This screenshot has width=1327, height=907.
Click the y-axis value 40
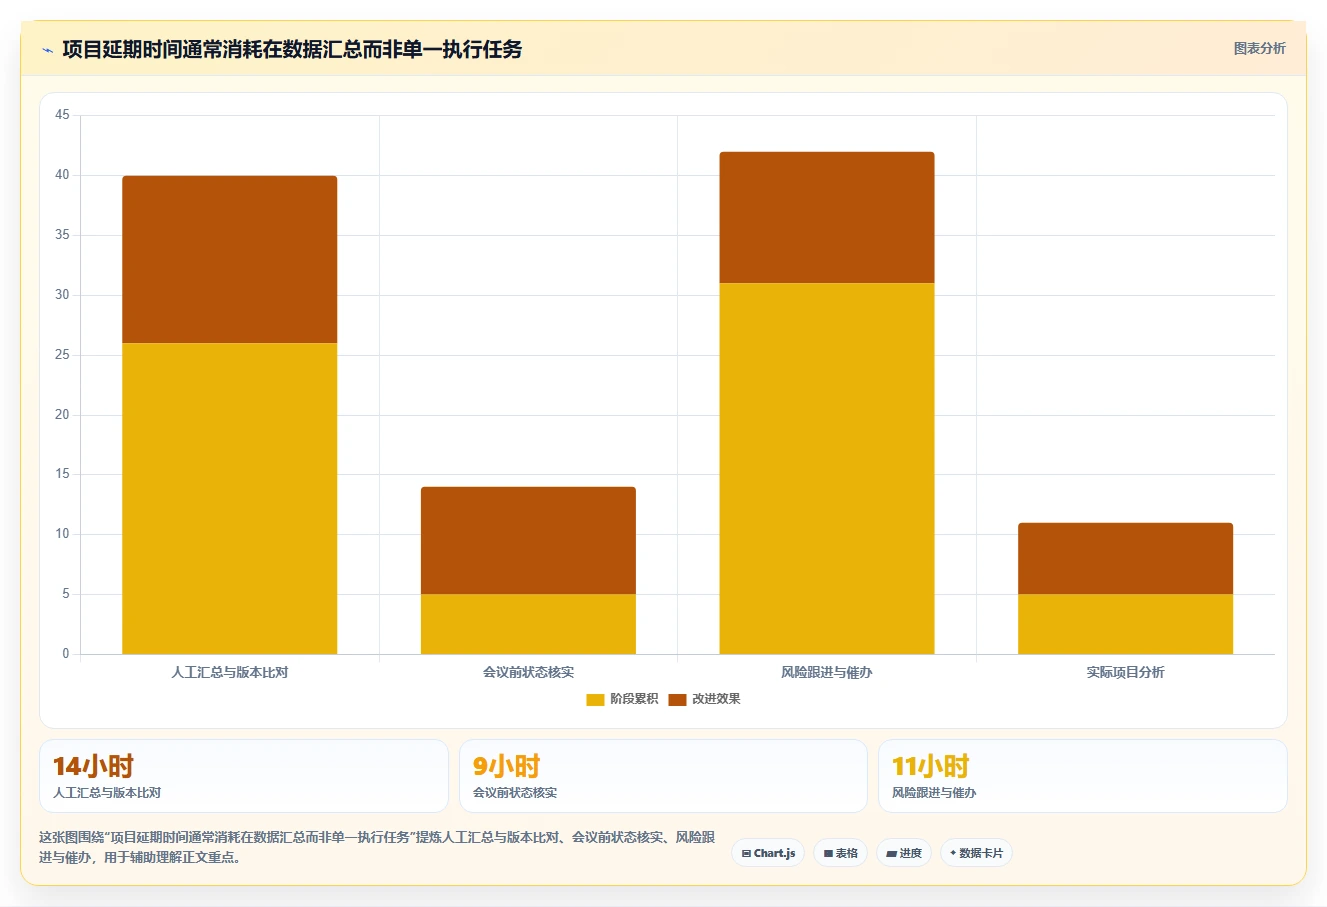tap(62, 175)
